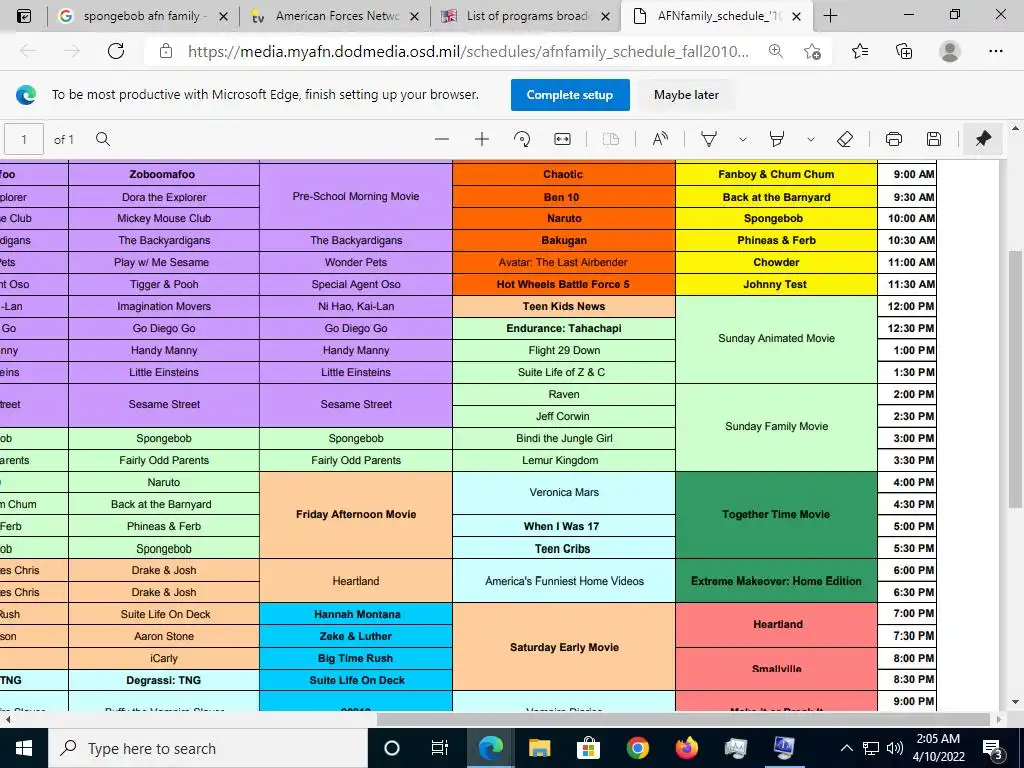The height and width of the screenshot is (768, 1024).
Task: Click the 'Hannah Montana' cell
Action: (x=356, y=614)
